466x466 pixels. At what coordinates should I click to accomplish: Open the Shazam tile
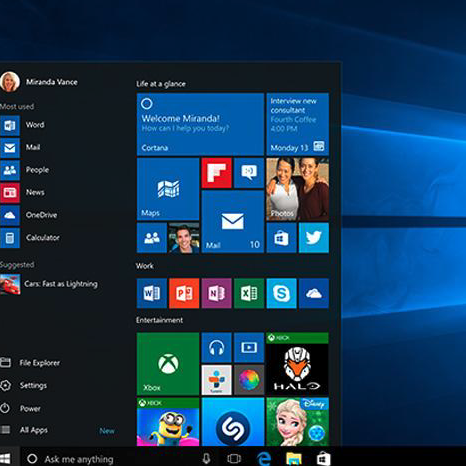point(233,422)
